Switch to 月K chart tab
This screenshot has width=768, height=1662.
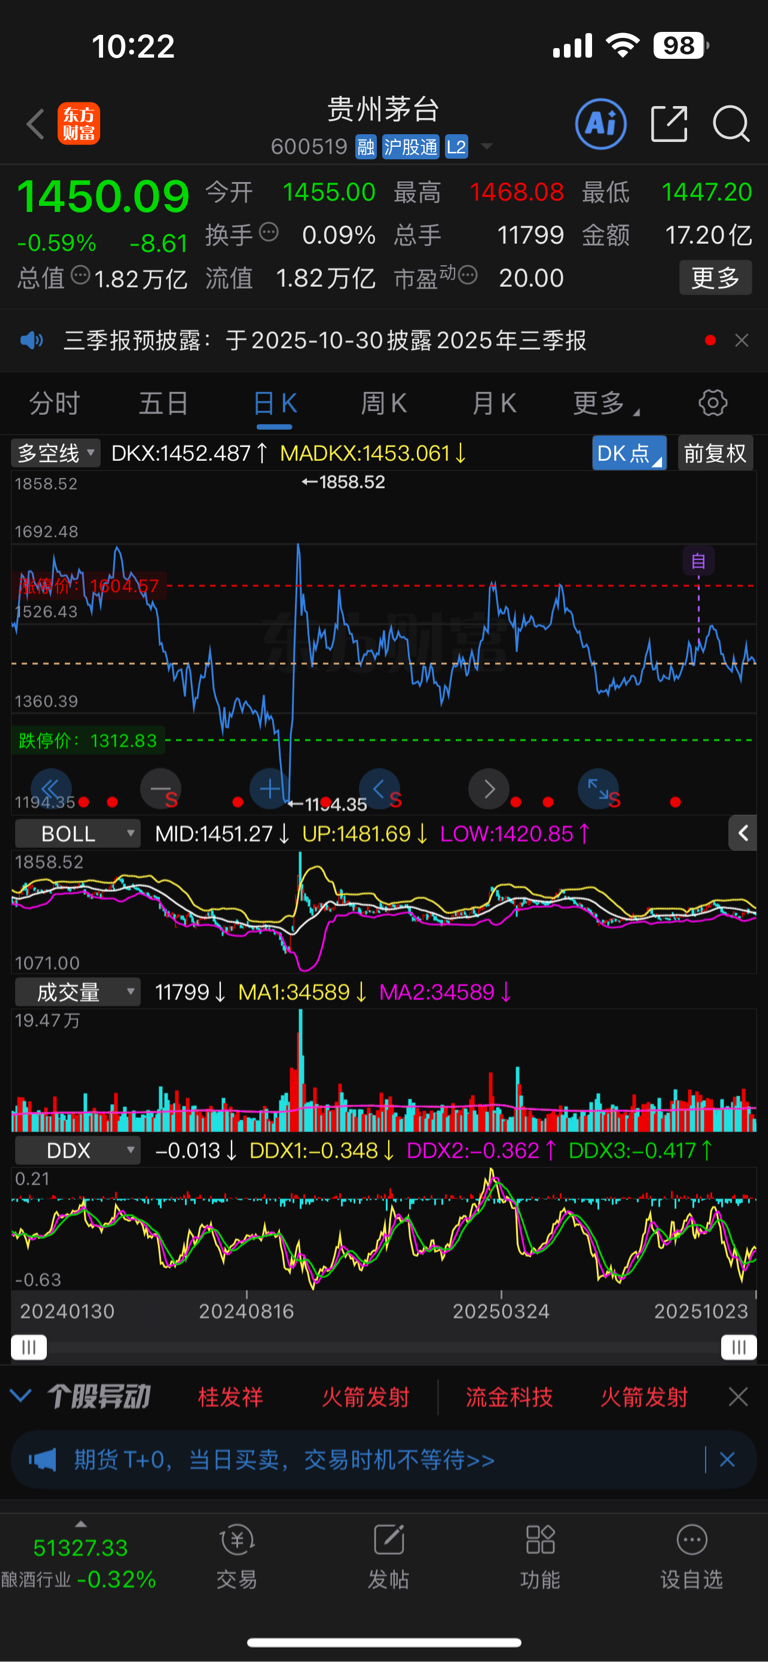coord(494,403)
